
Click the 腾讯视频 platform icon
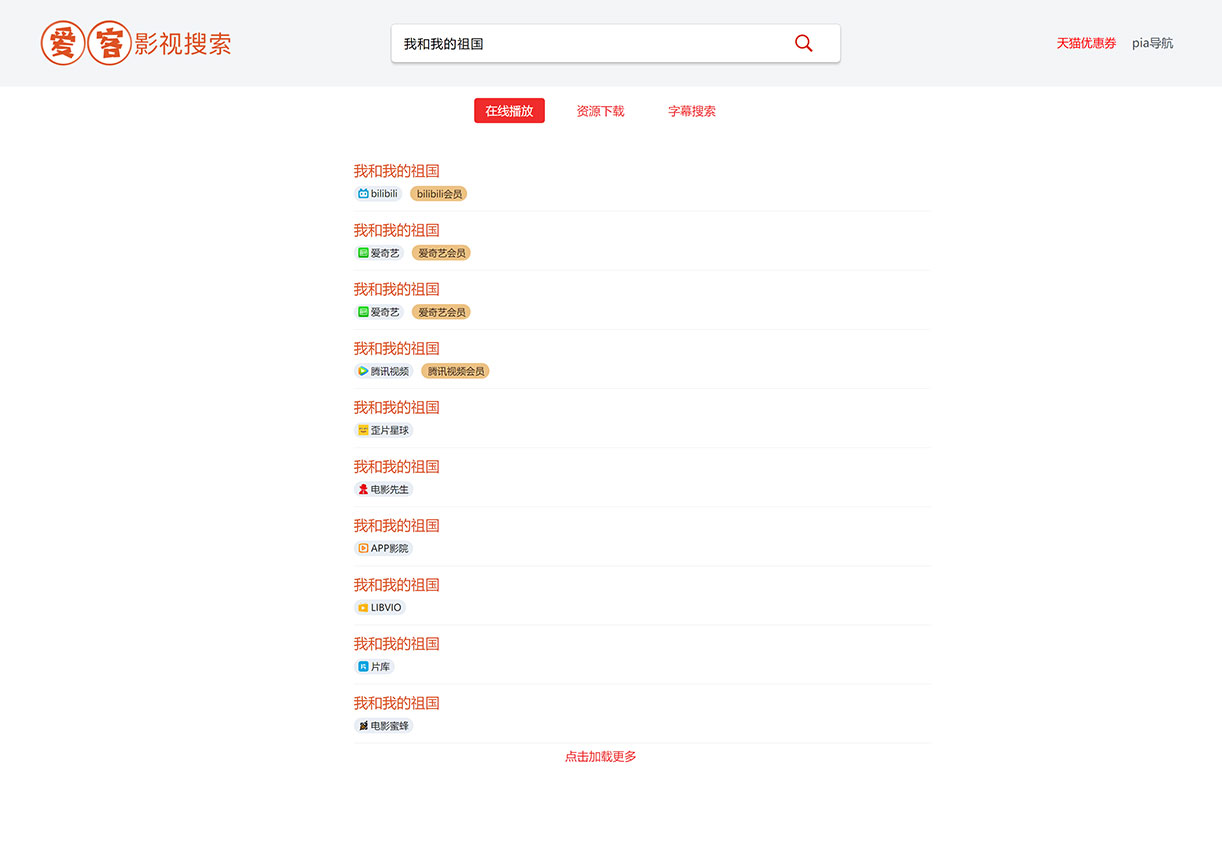364,371
